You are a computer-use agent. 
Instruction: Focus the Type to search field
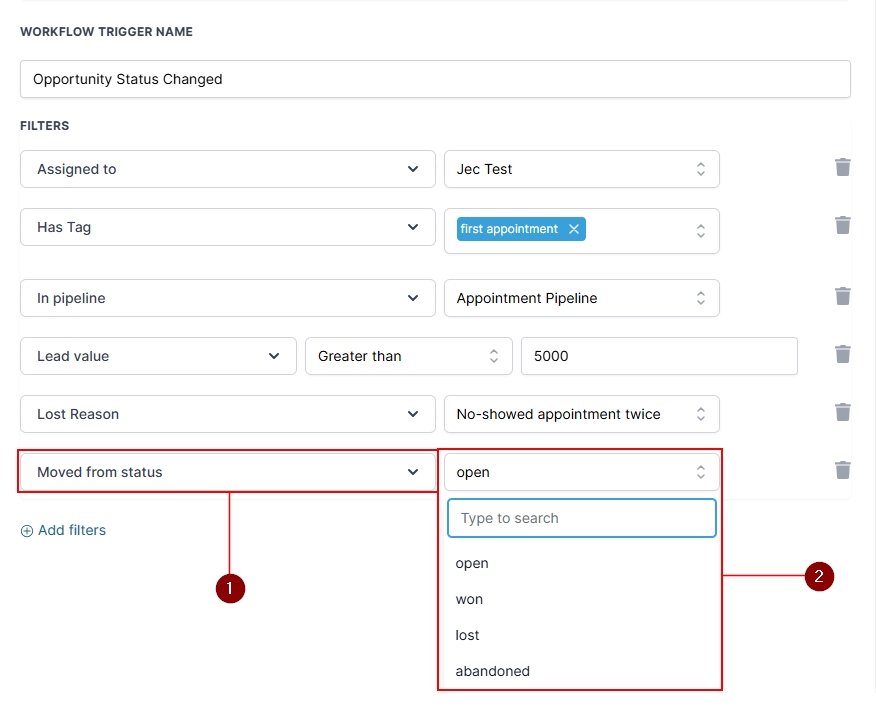tap(581, 518)
